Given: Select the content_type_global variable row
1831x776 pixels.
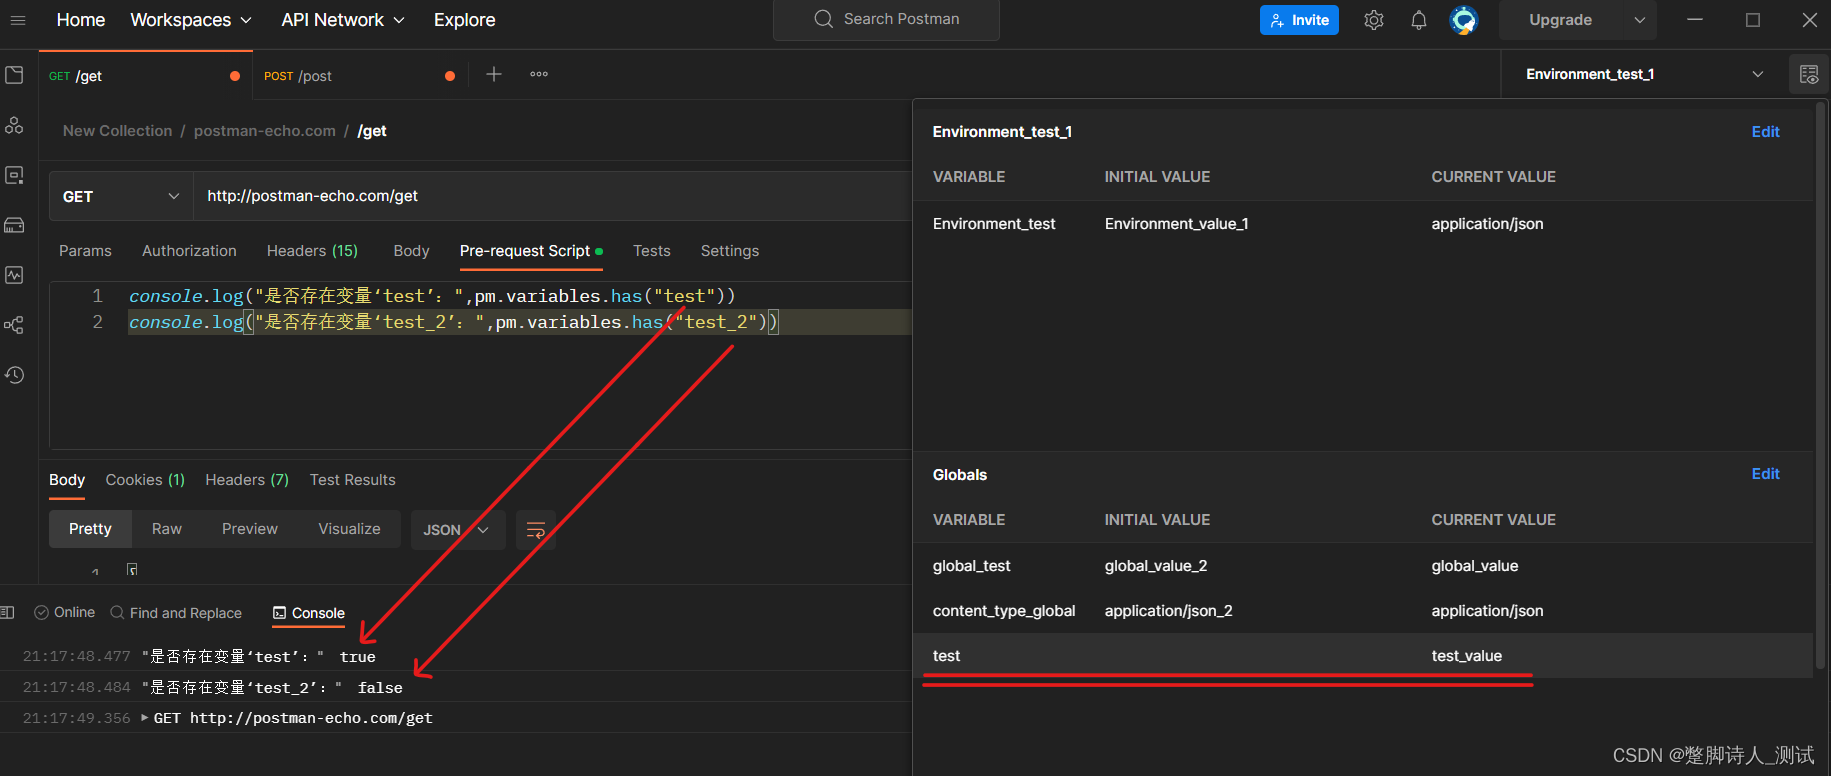Looking at the screenshot, I should tap(1363, 611).
